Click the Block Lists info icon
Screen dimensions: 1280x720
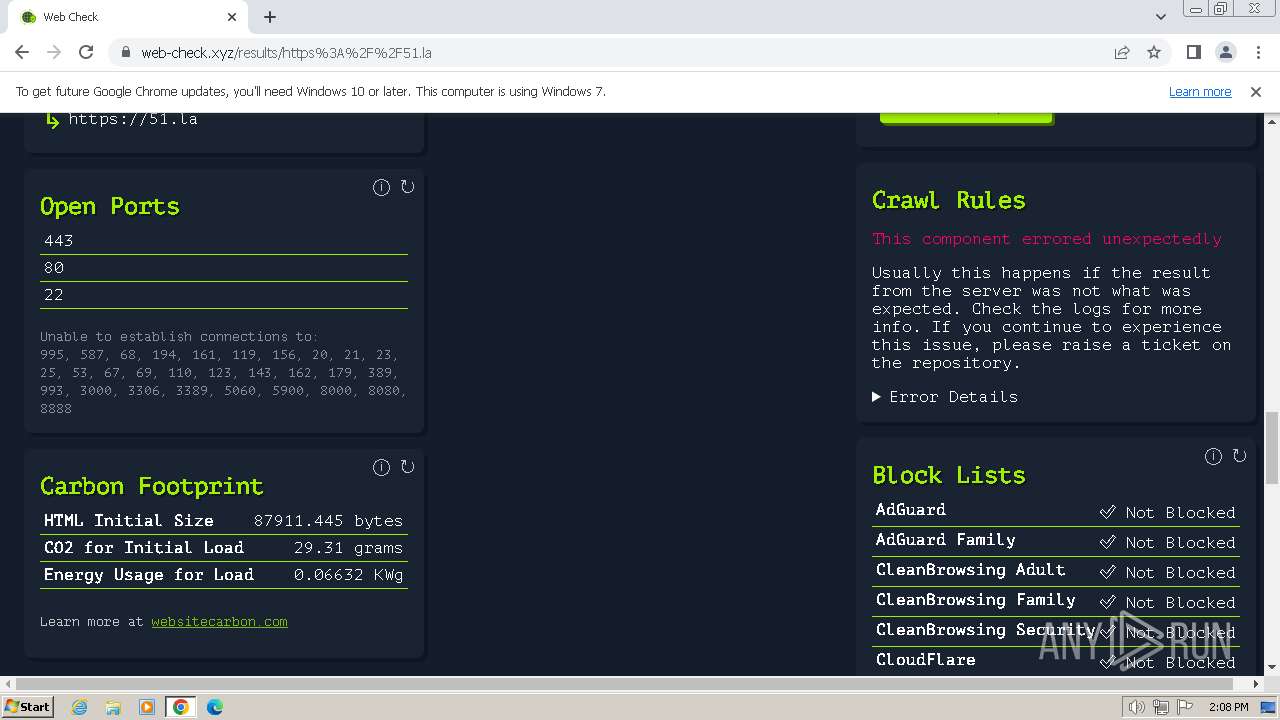click(x=1213, y=456)
